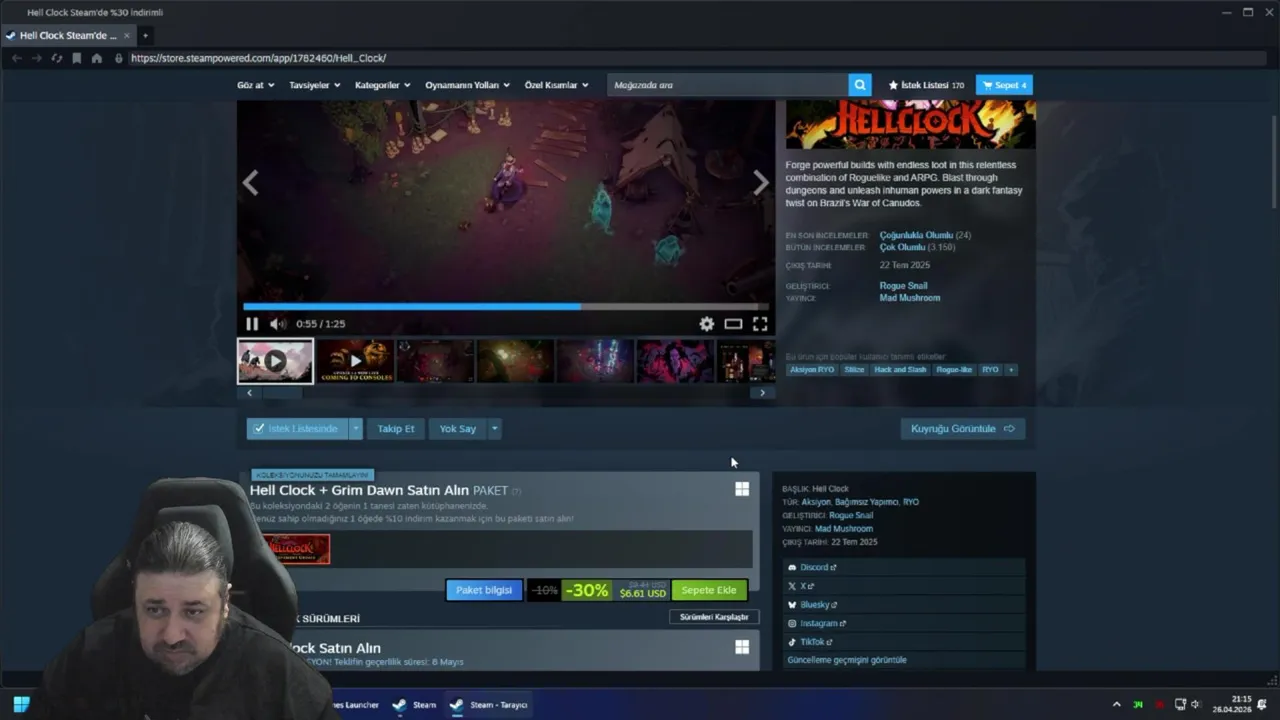The height and width of the screenshot is (720, 1280).
Task: Select the Coming to Consoles trailer thumbnail
Action: 355,361
